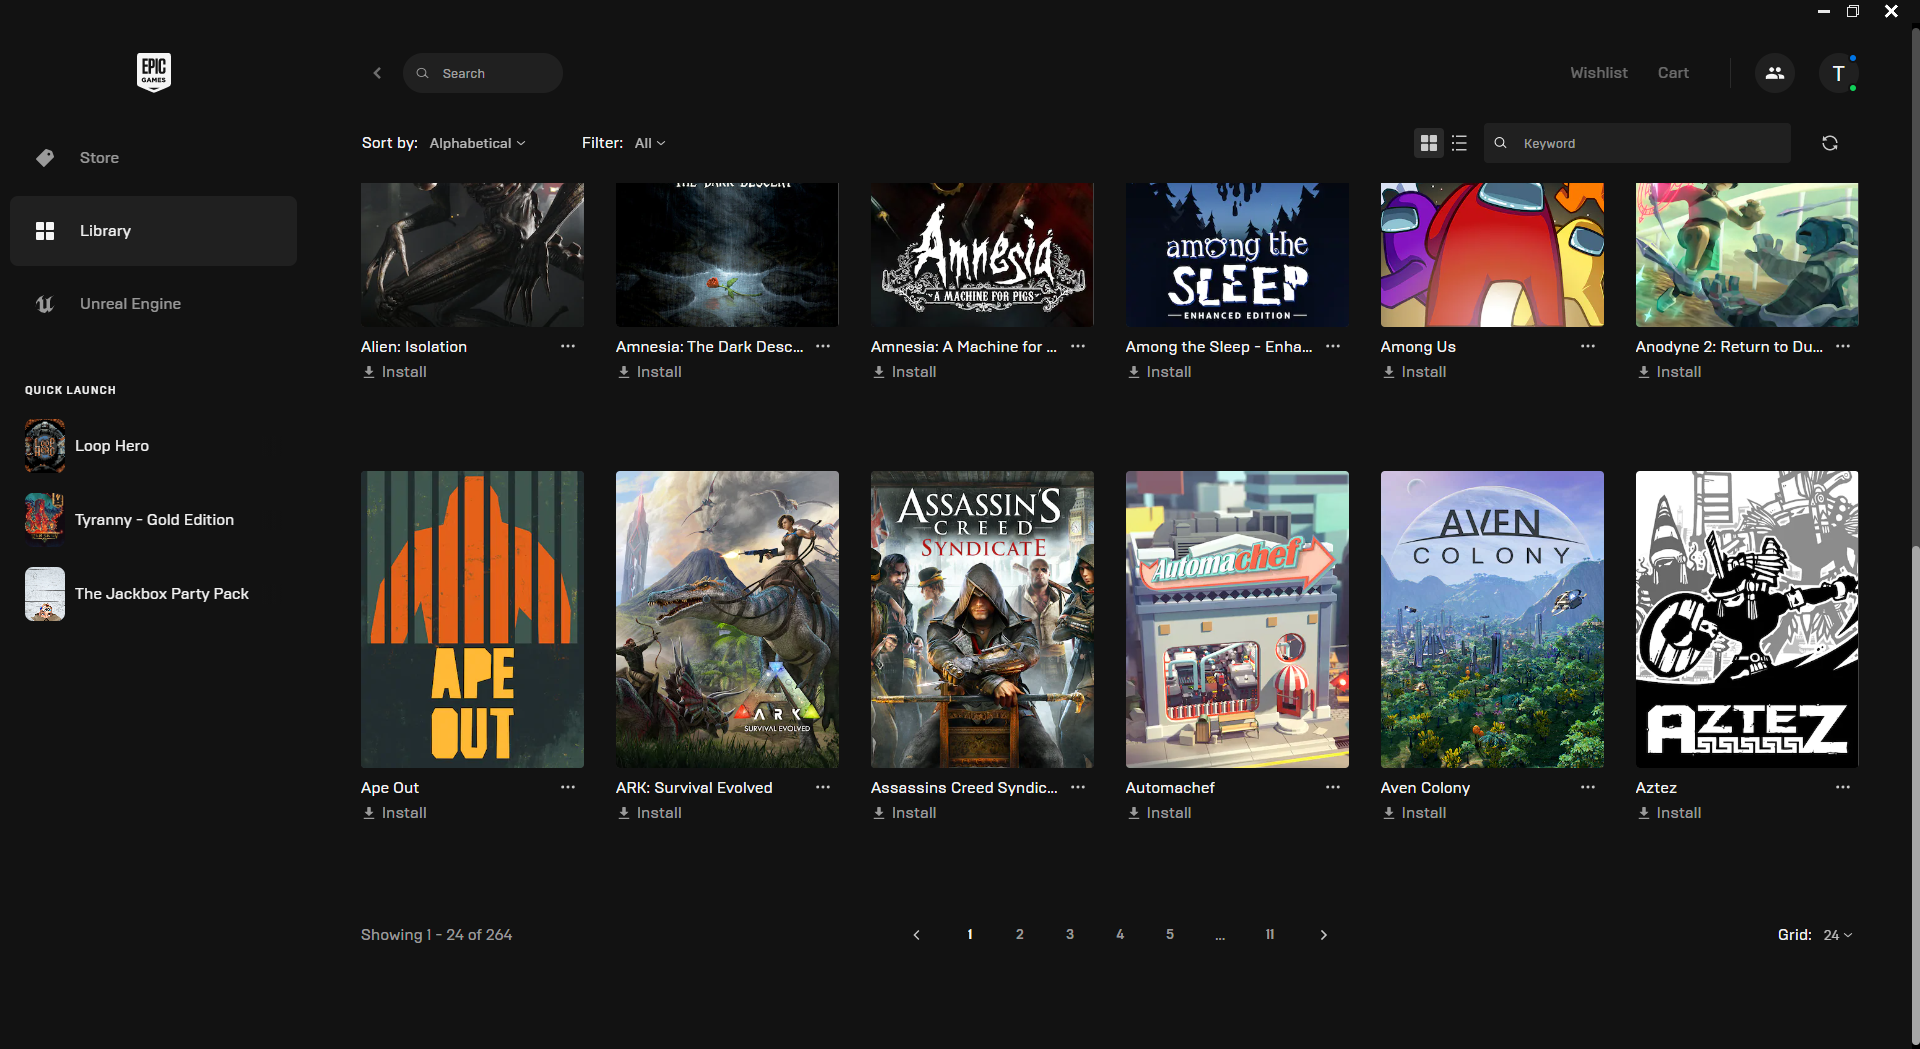Install Aztez
Image resolution: width=1920 pixels, height=1049 pixels.
point(1669,813)
